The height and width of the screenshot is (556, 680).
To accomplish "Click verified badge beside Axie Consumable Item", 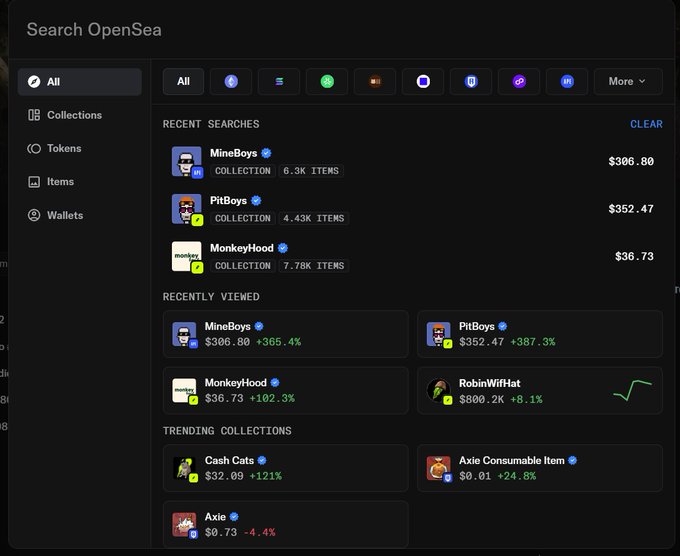I will pos(572,460).
